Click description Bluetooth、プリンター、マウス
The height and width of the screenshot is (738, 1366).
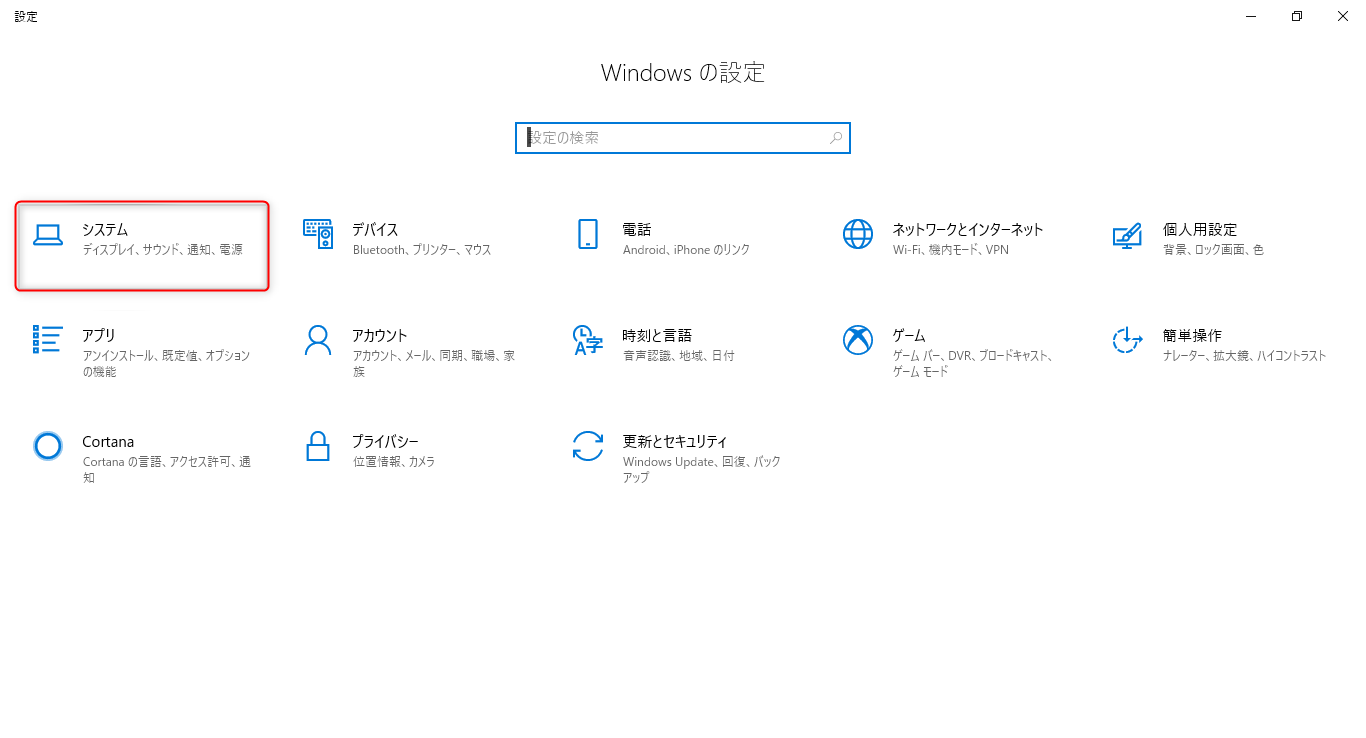(422, 250)
